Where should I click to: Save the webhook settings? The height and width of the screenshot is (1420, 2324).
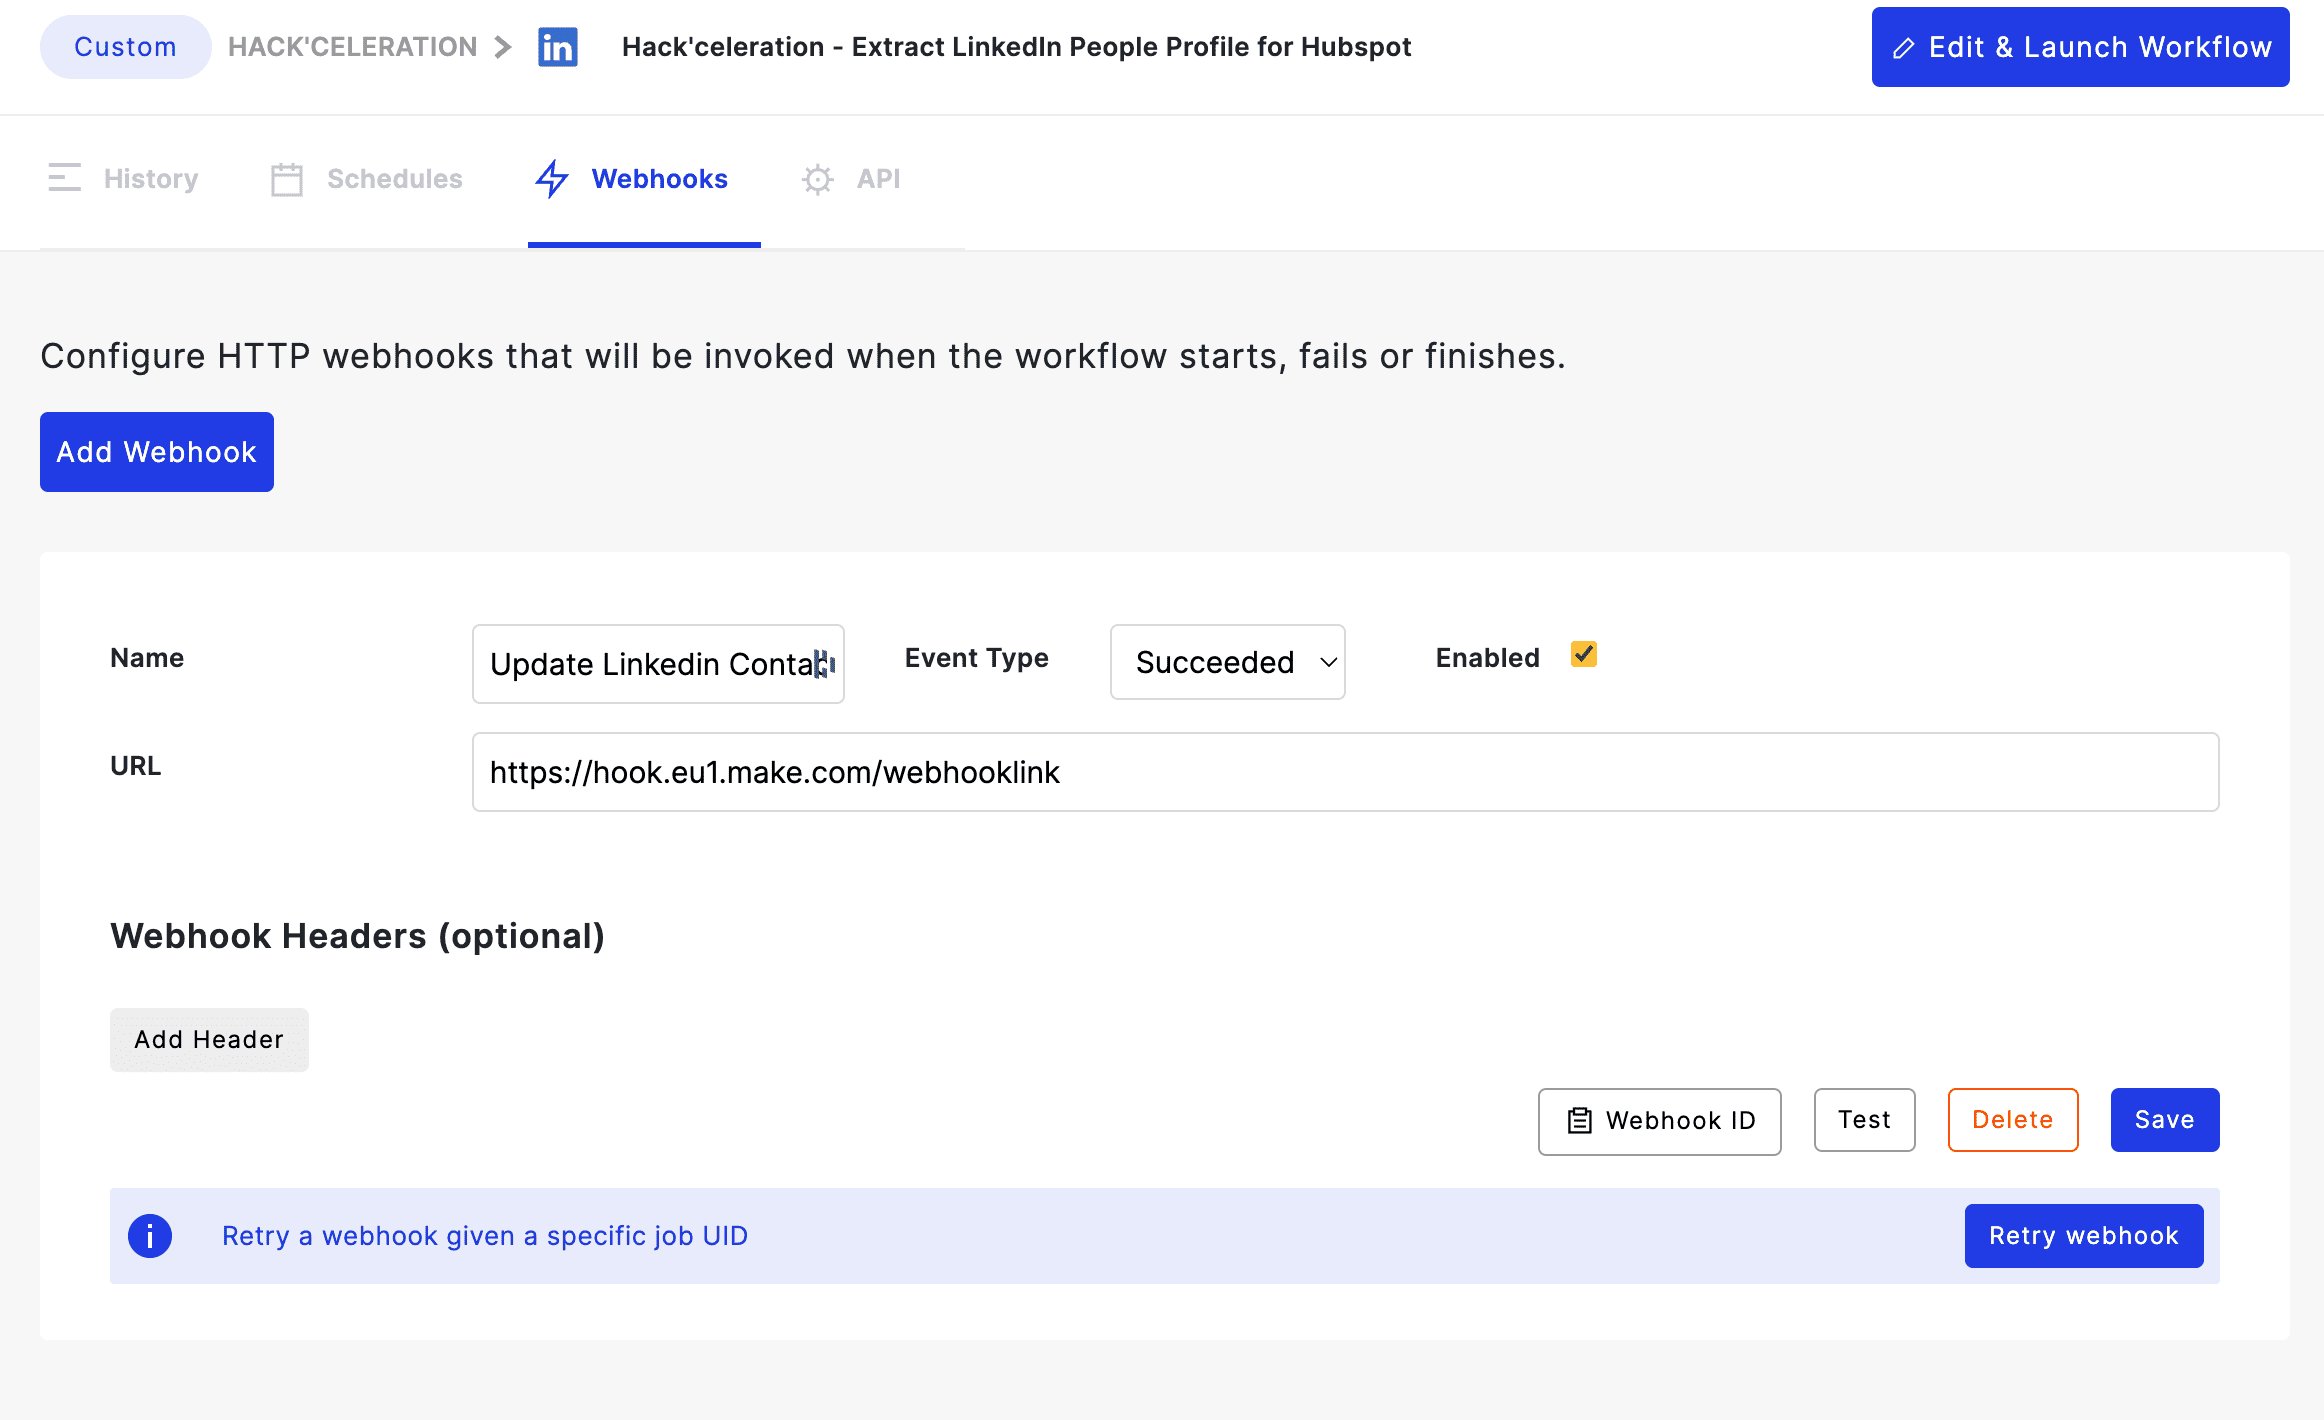[2165, 1120]
